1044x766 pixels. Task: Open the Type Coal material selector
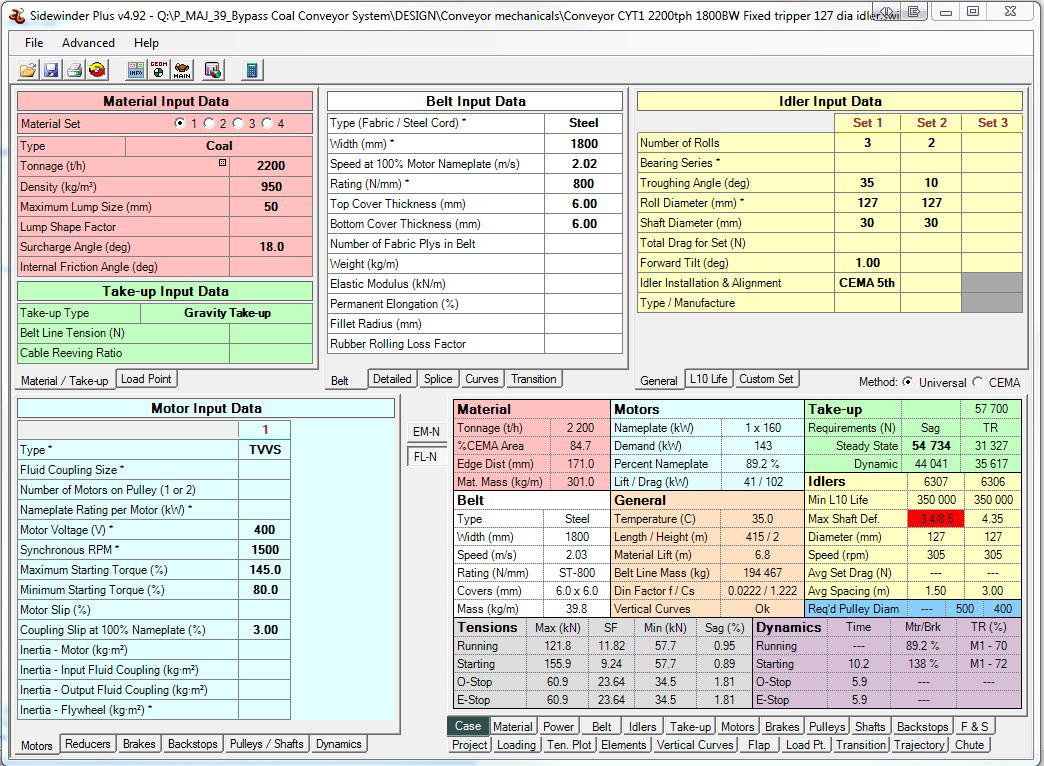[x=219, y=146]
